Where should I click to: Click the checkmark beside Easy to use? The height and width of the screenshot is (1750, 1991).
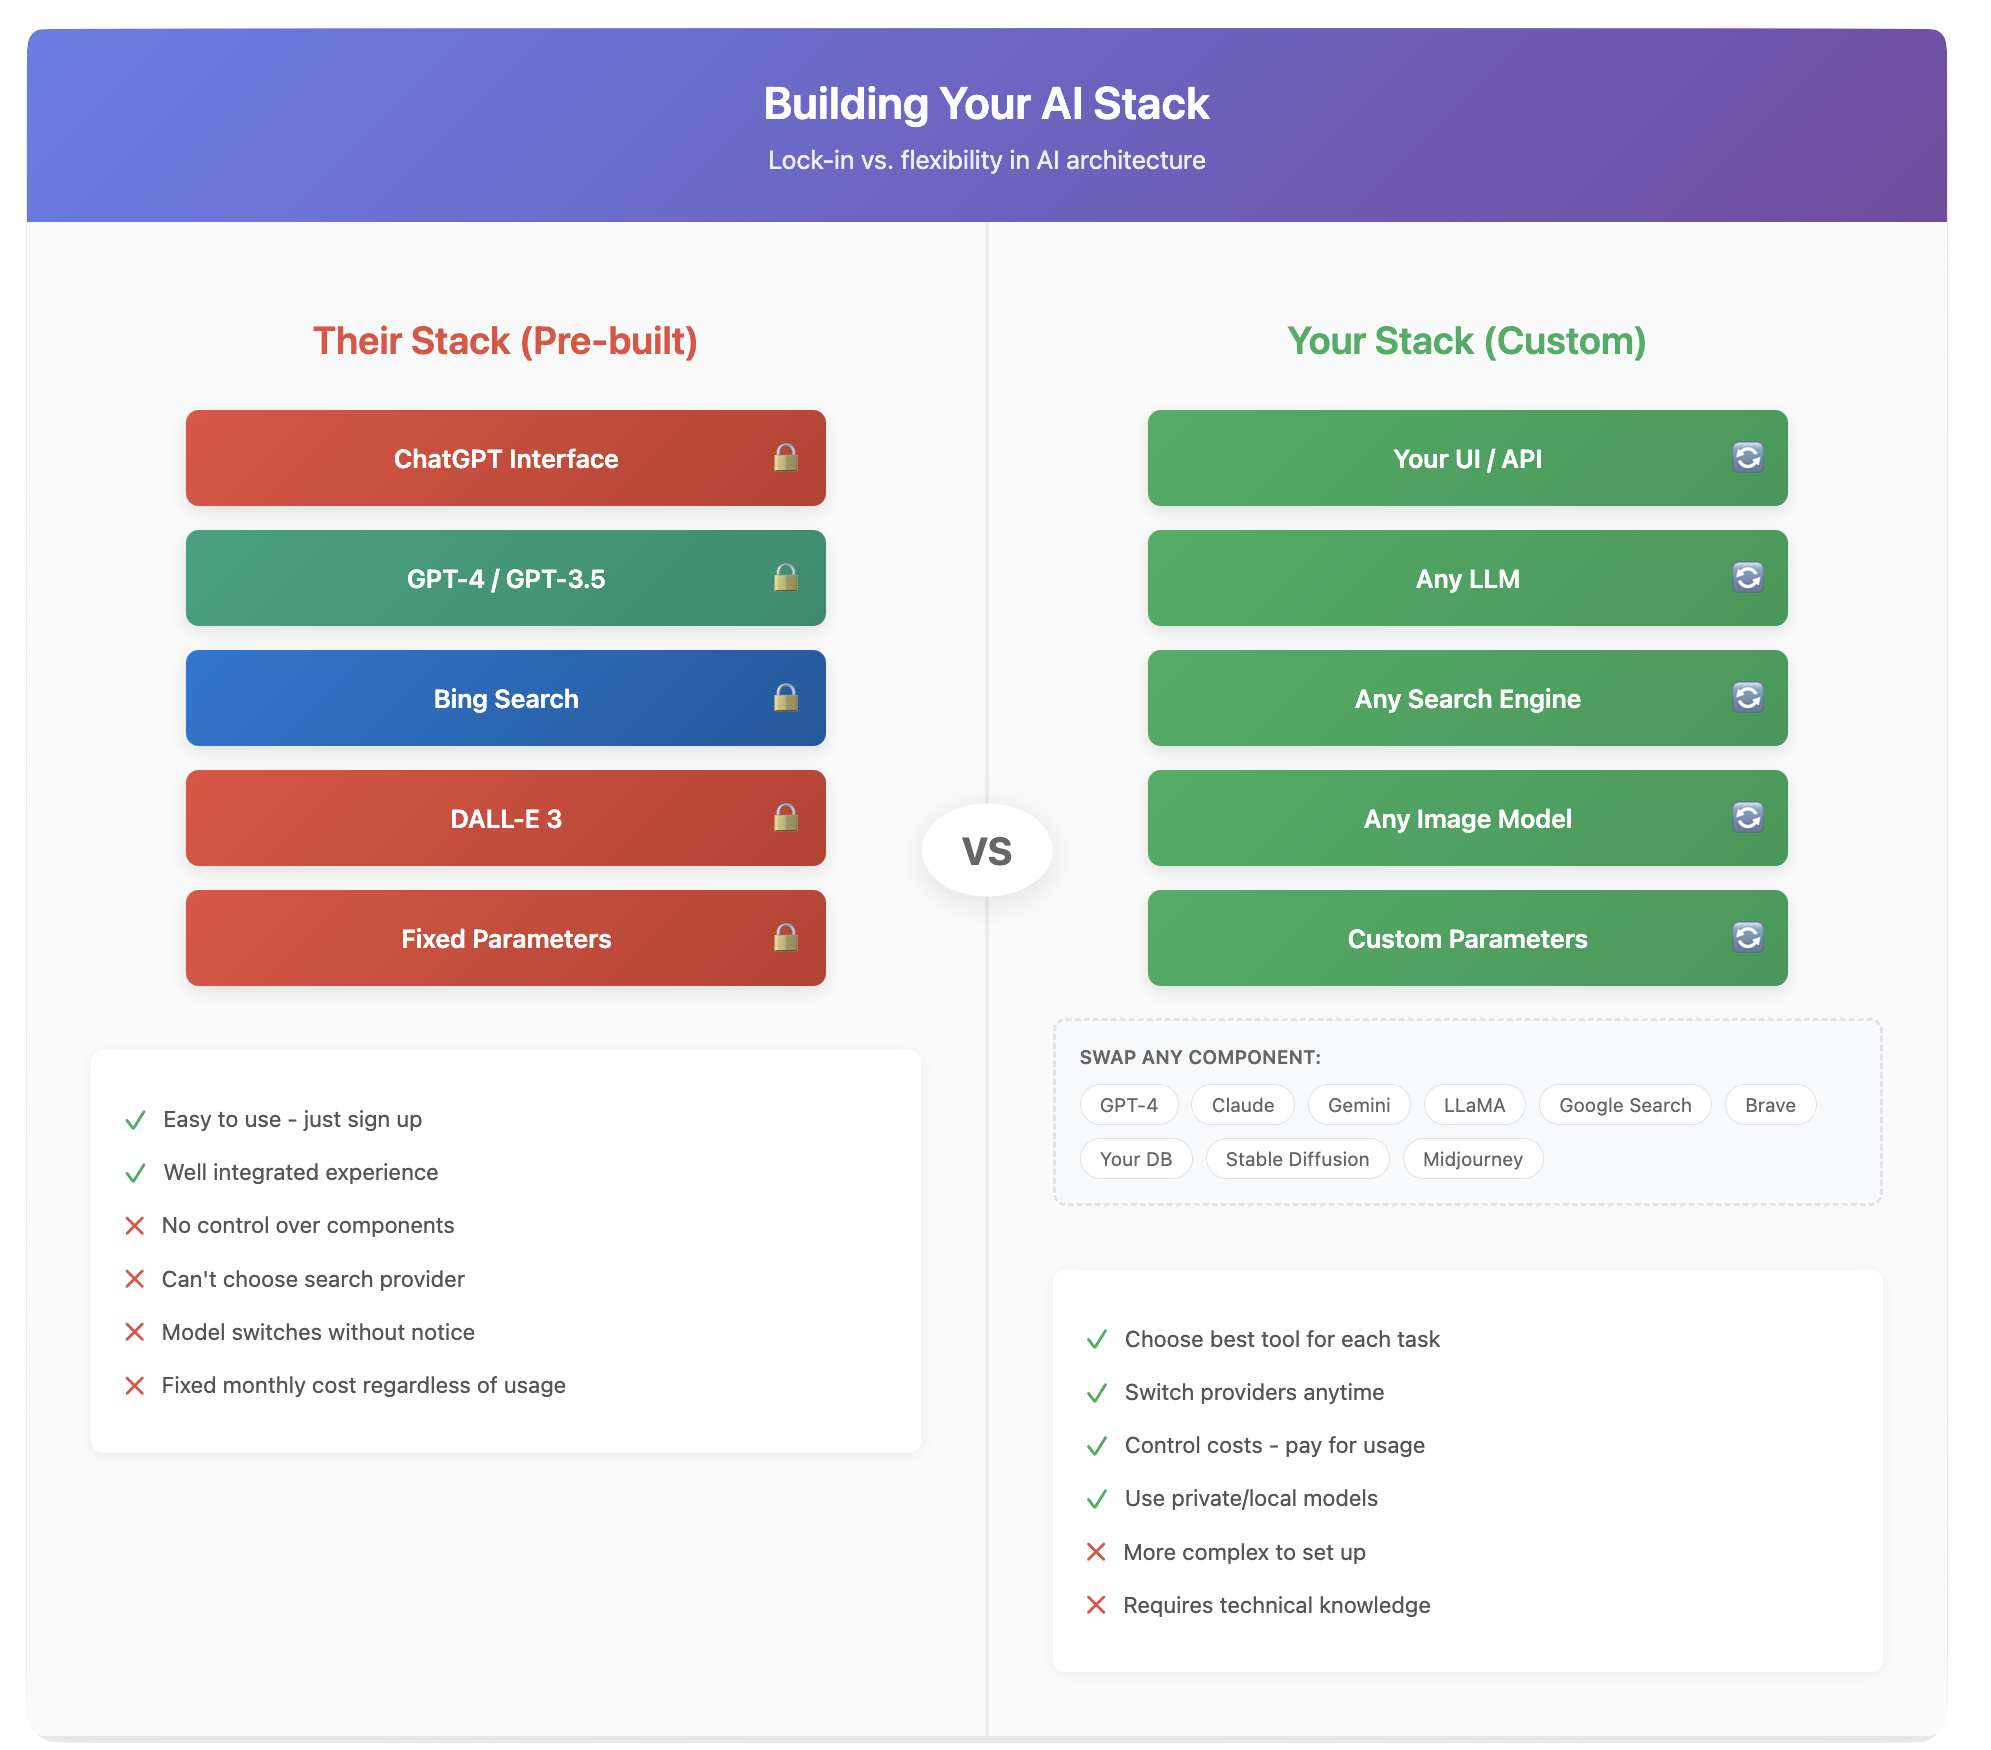coord(135,1120)
